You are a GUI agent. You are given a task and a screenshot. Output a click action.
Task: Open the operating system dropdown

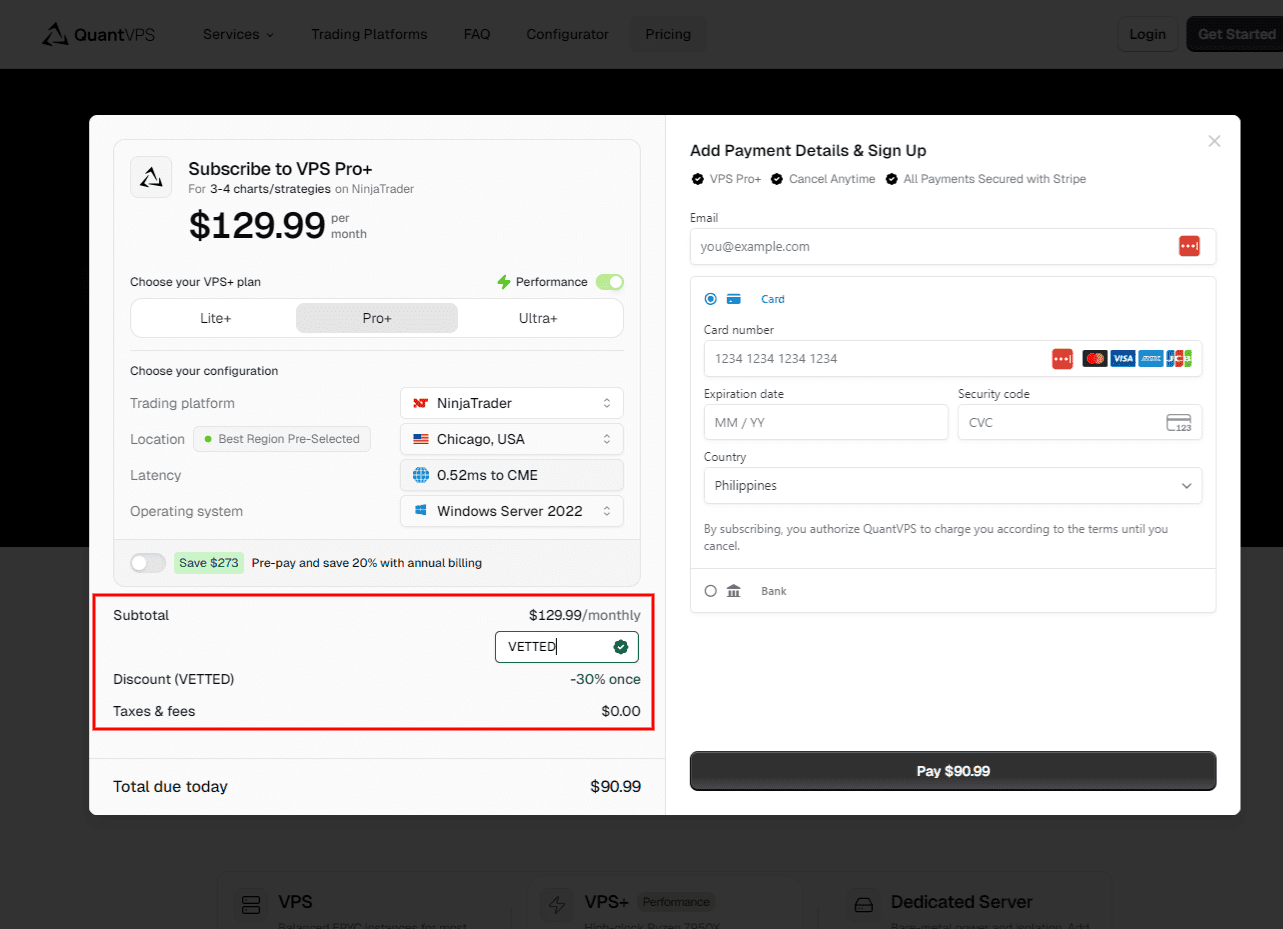click(511, 510)
